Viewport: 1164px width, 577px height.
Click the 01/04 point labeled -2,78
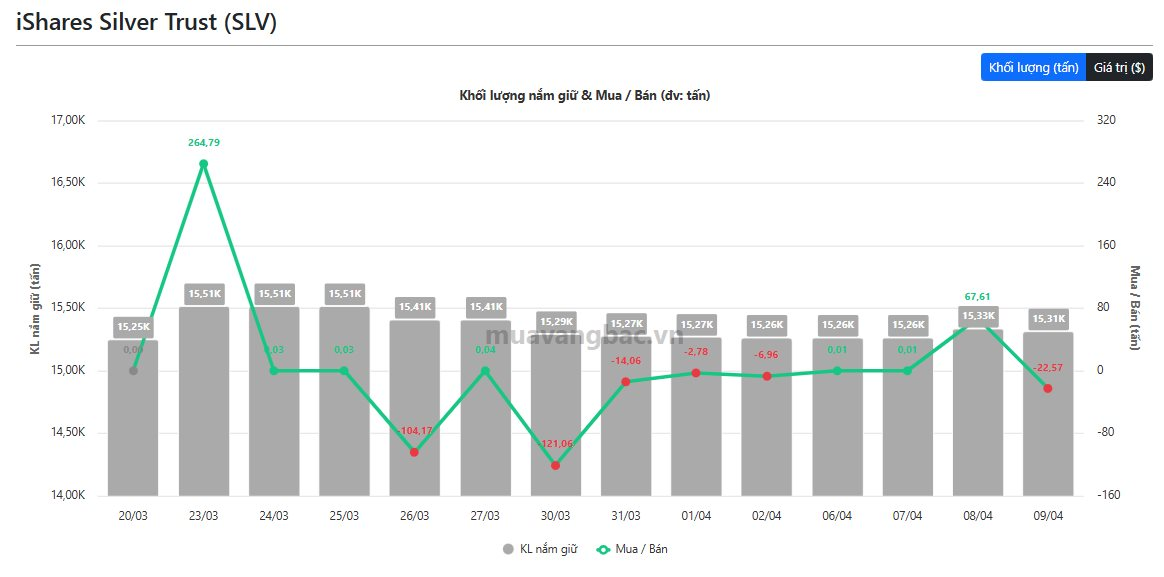[x=696, y=373]
